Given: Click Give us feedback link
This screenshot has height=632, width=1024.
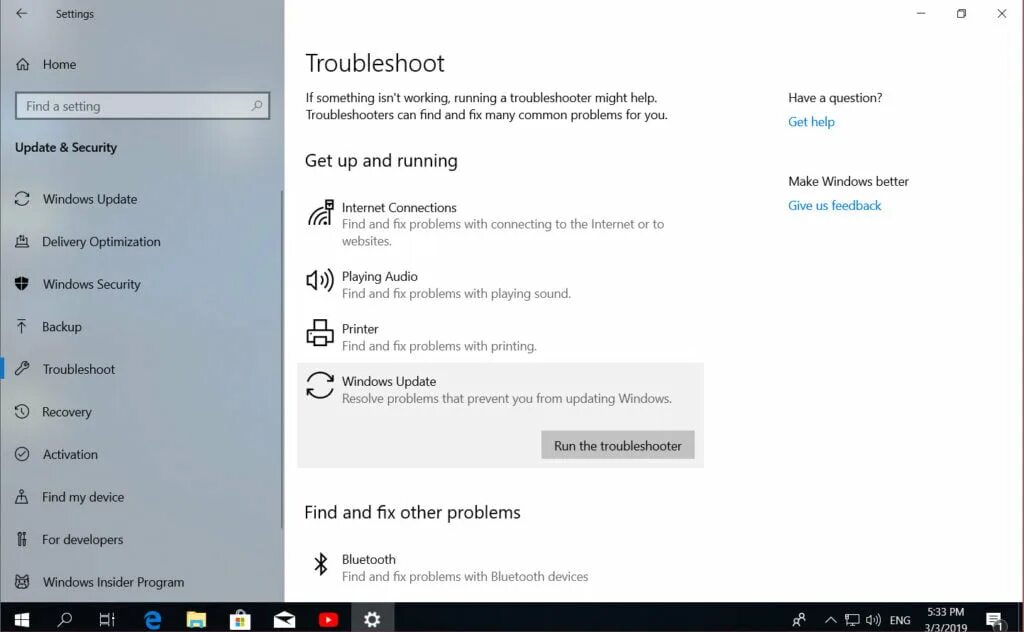Looking at the screenshot, I should (x=835, y=205).
